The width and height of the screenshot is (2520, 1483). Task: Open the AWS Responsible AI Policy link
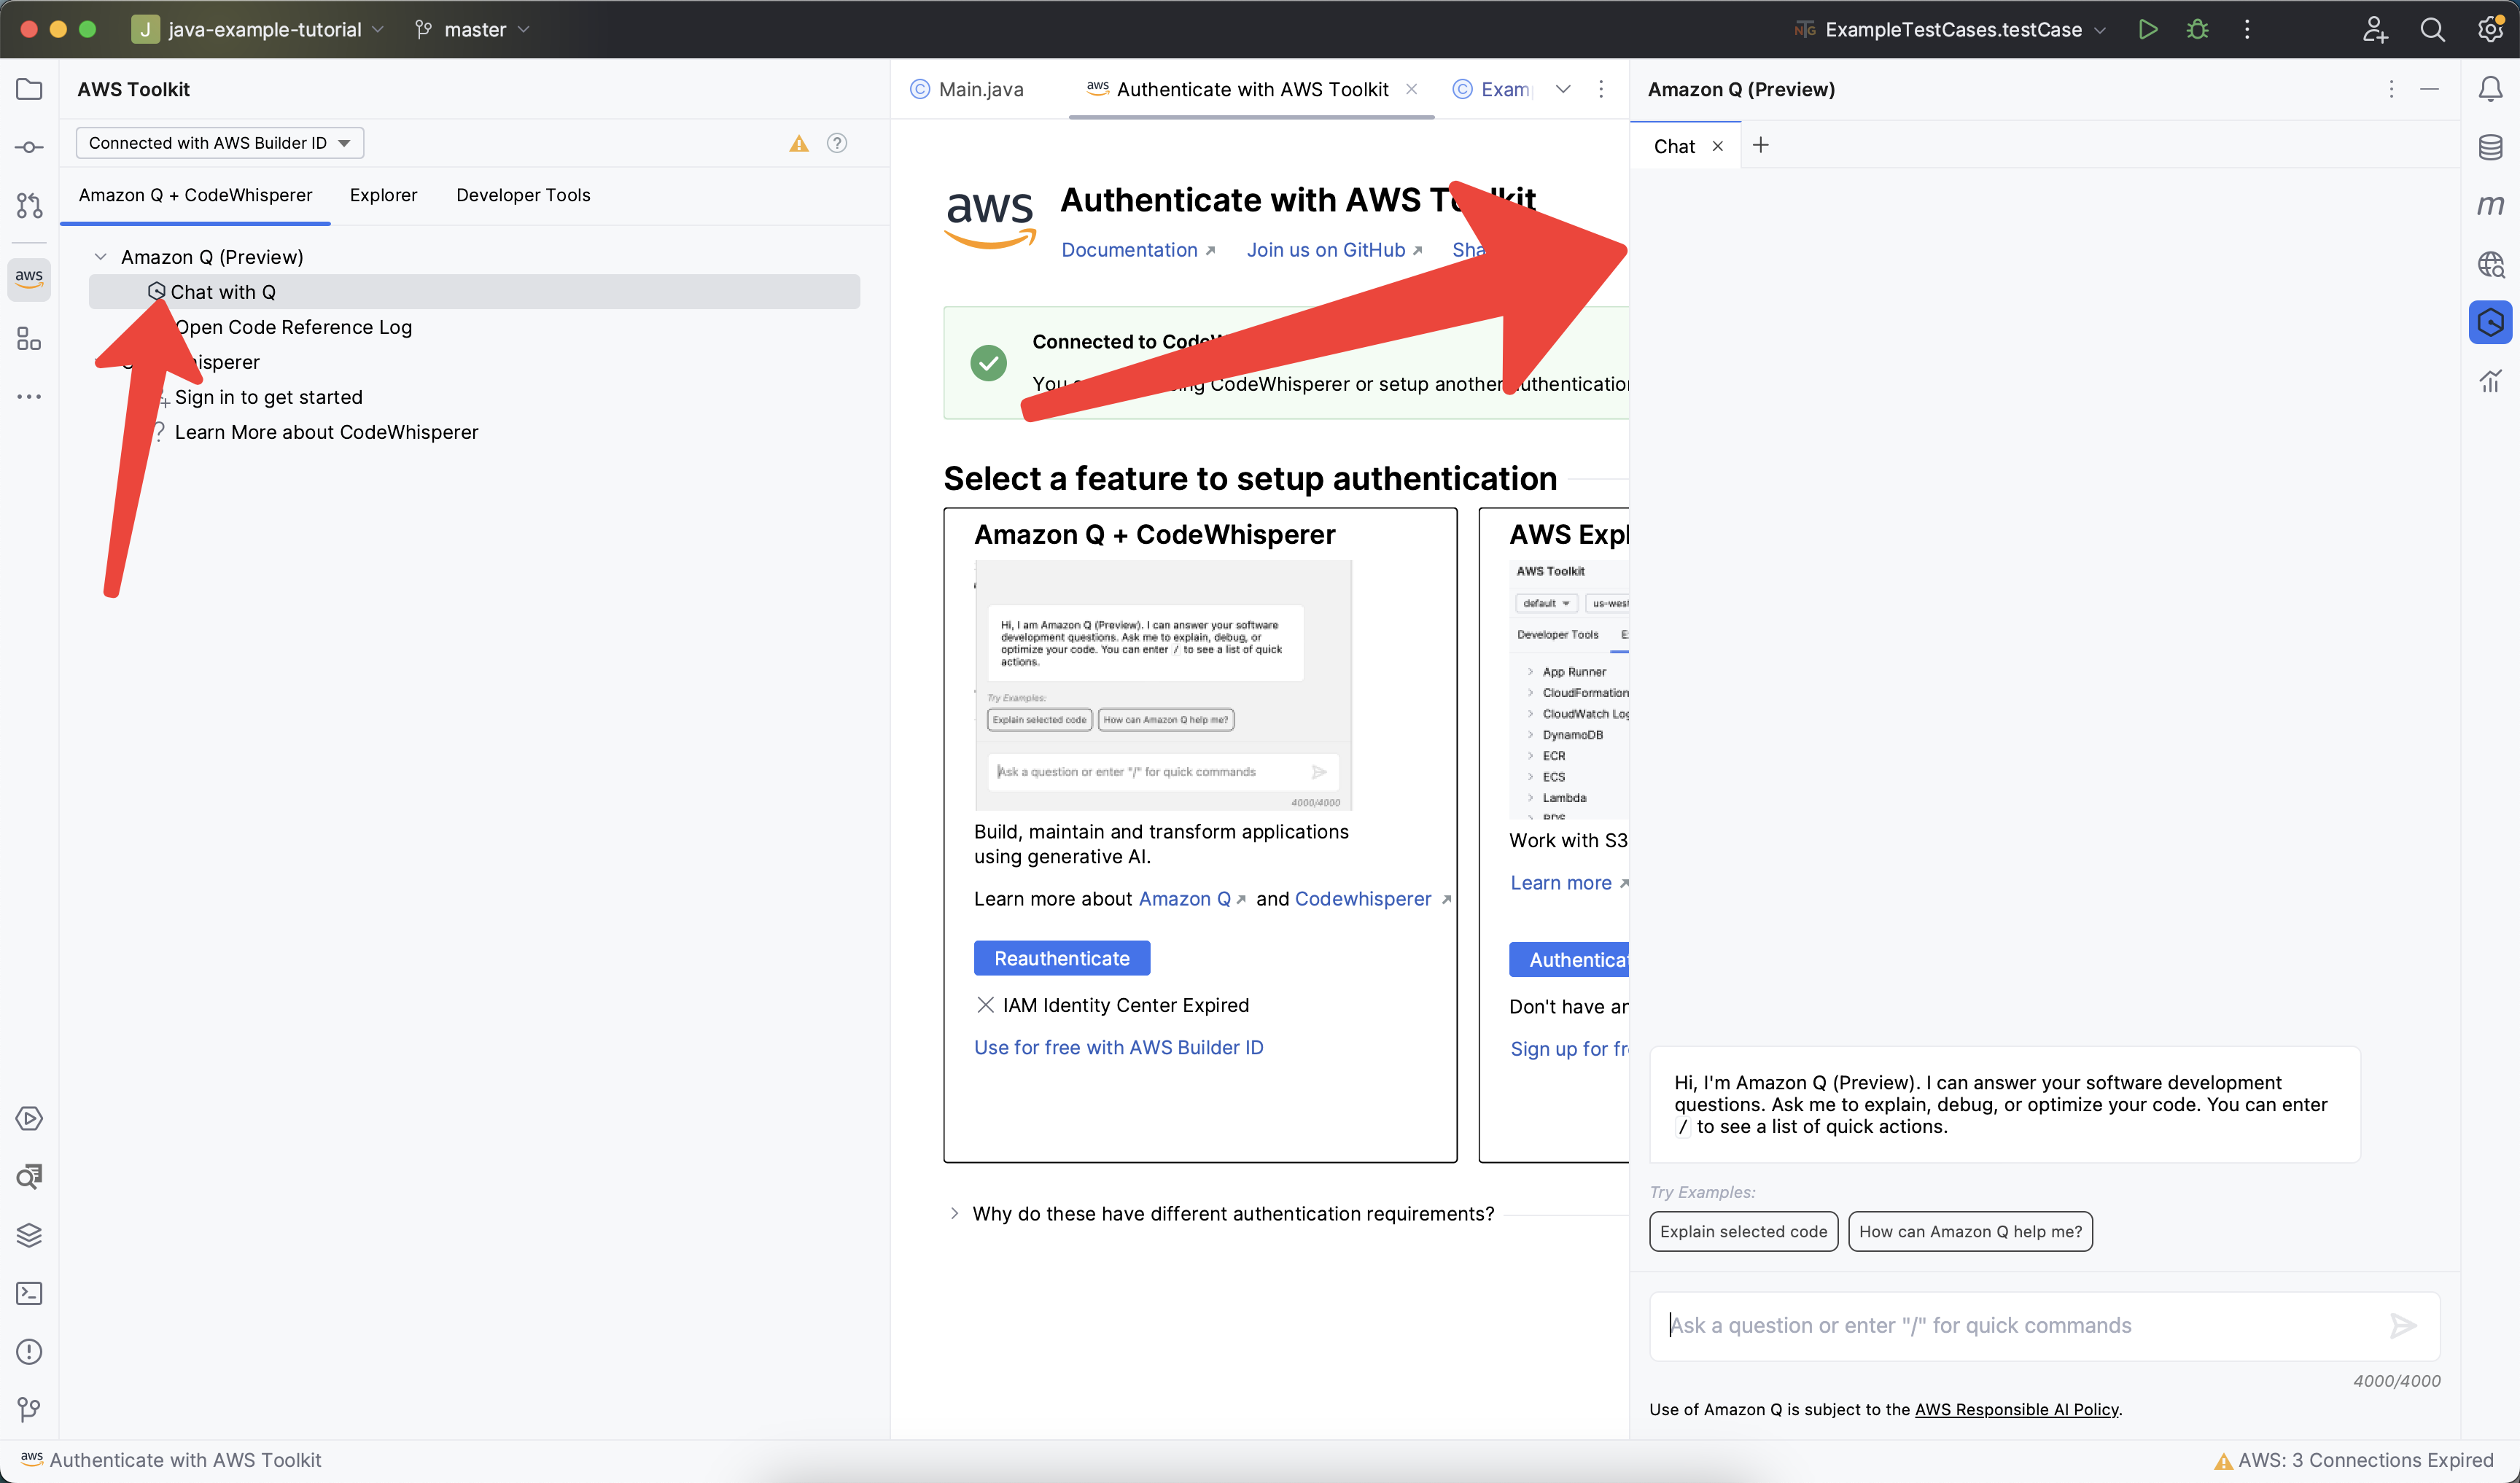tap(2016, 1409)
